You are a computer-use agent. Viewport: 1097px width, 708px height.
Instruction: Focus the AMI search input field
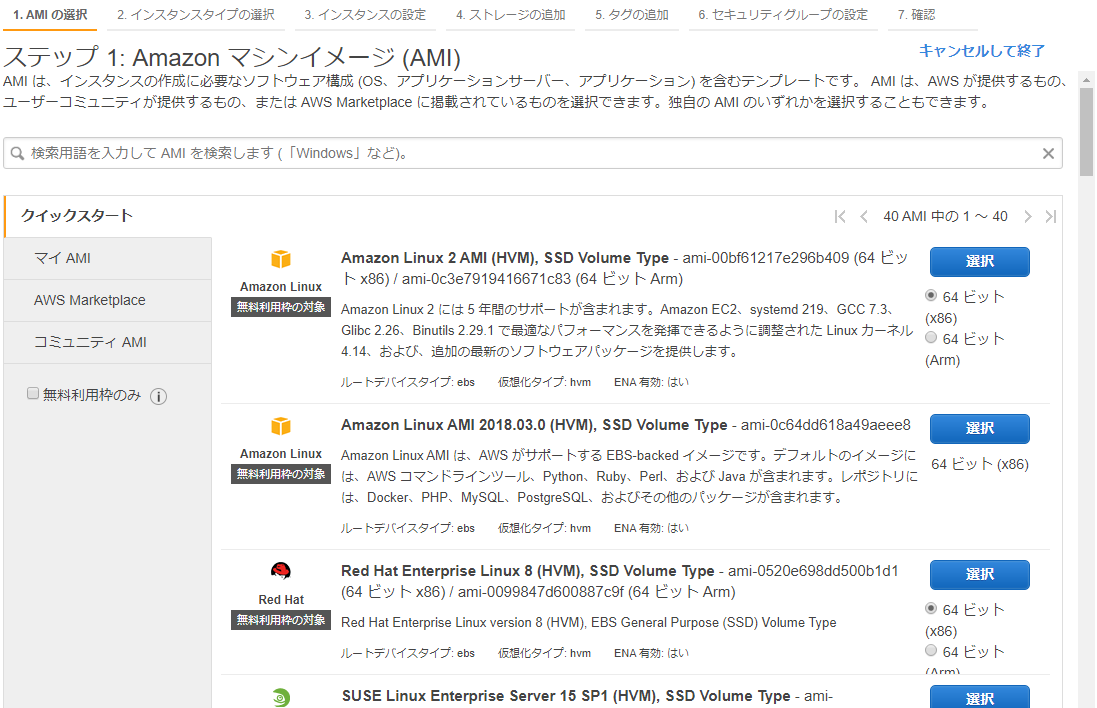pos(533,153)
